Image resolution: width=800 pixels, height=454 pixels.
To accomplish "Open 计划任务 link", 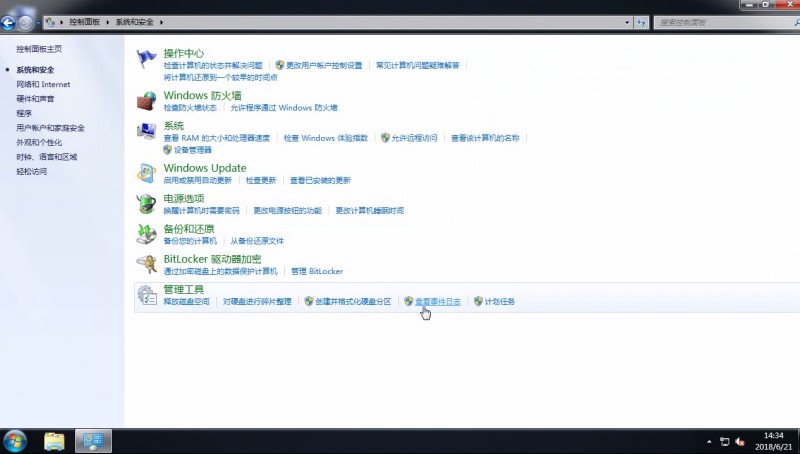I will [x=500, y=301].
